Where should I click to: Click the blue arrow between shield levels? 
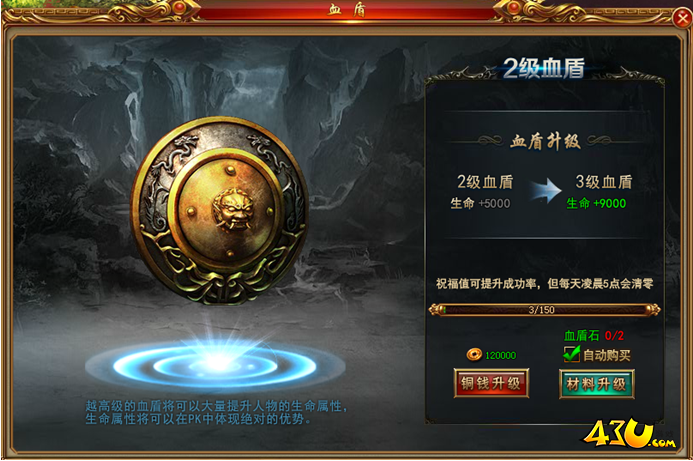click(x=546, y=191)
